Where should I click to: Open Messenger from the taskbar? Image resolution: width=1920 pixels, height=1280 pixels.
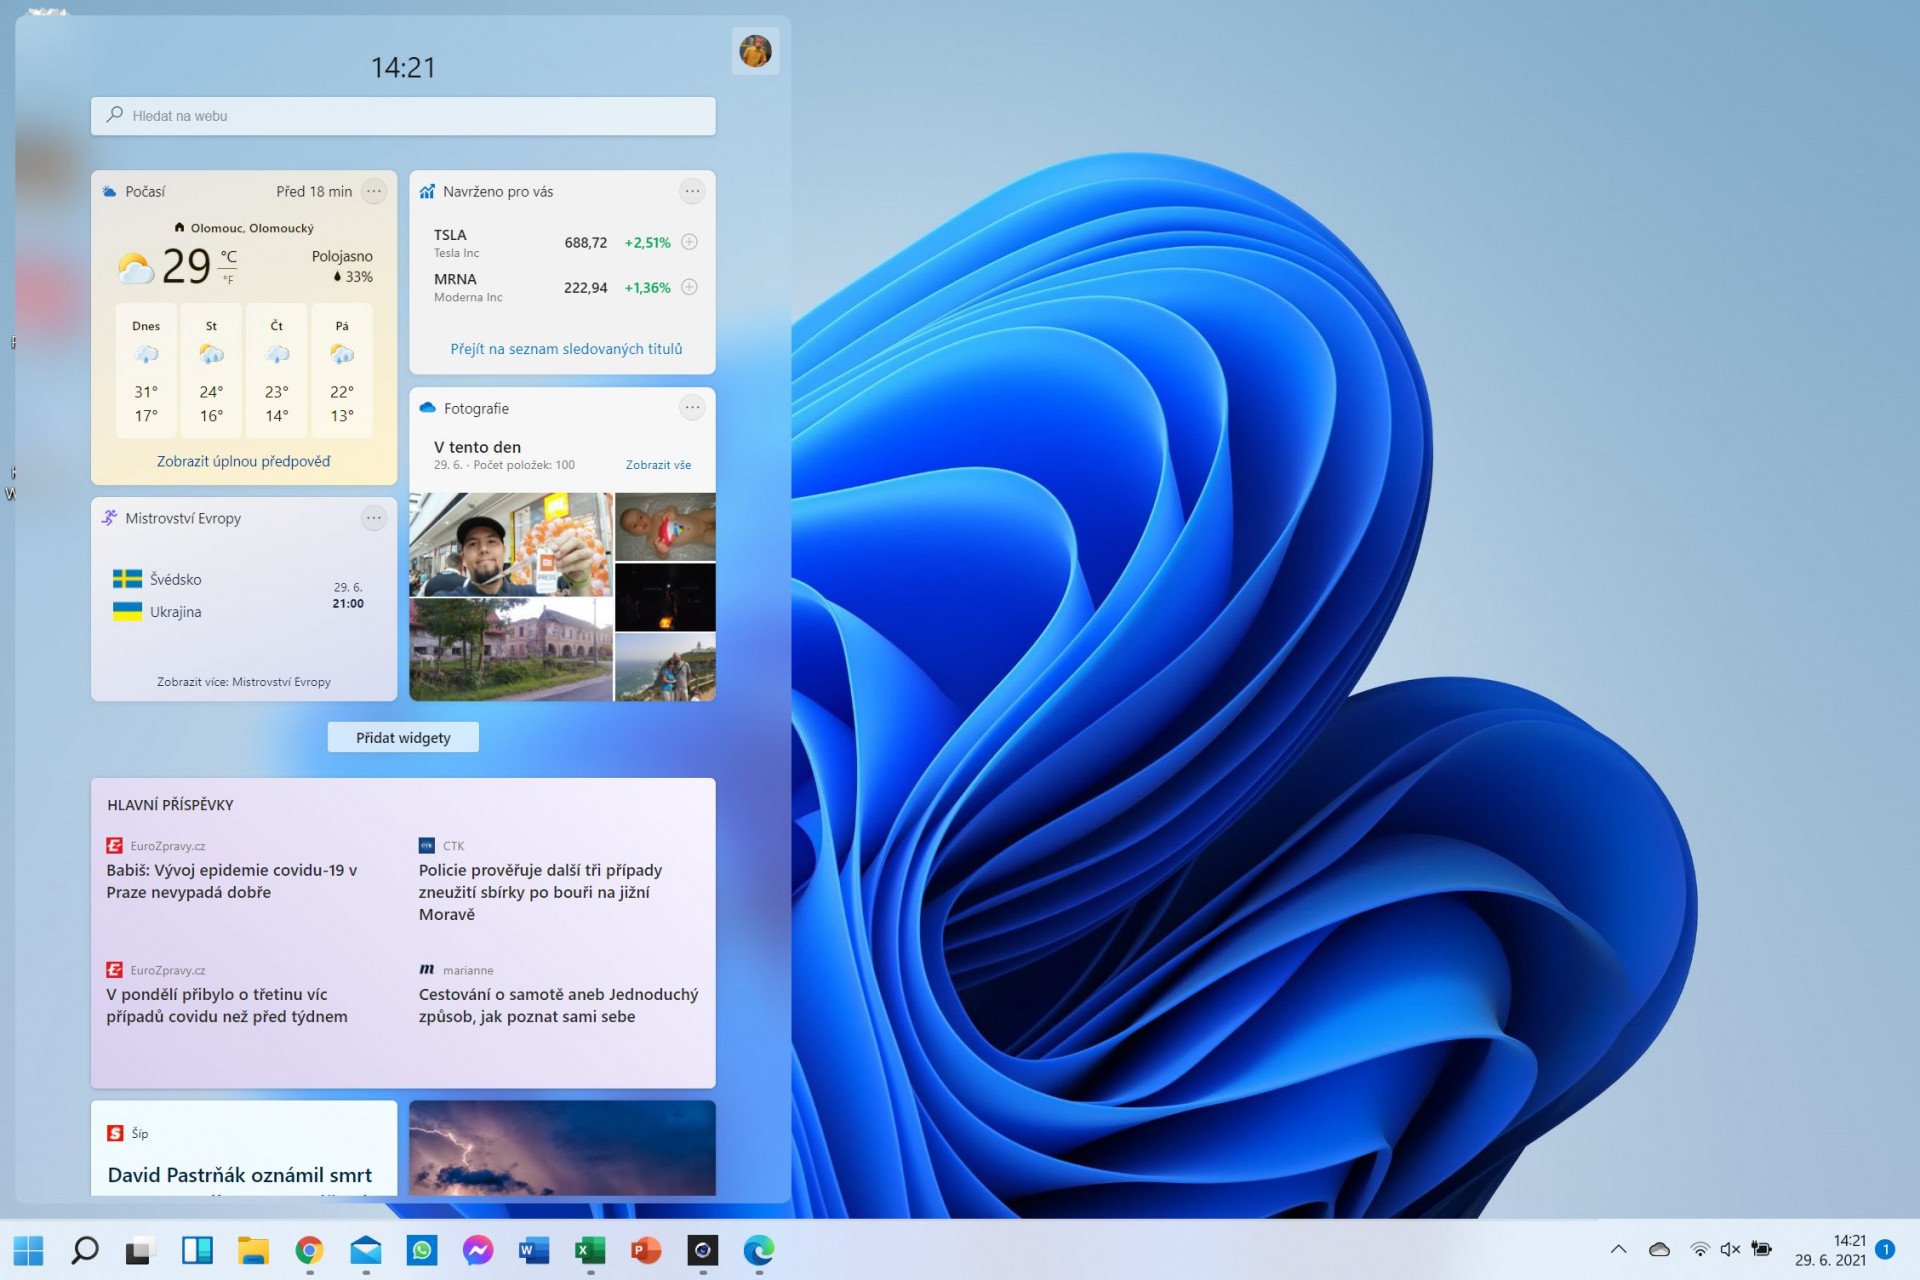pyautogui.click(x=478, y=1250)
